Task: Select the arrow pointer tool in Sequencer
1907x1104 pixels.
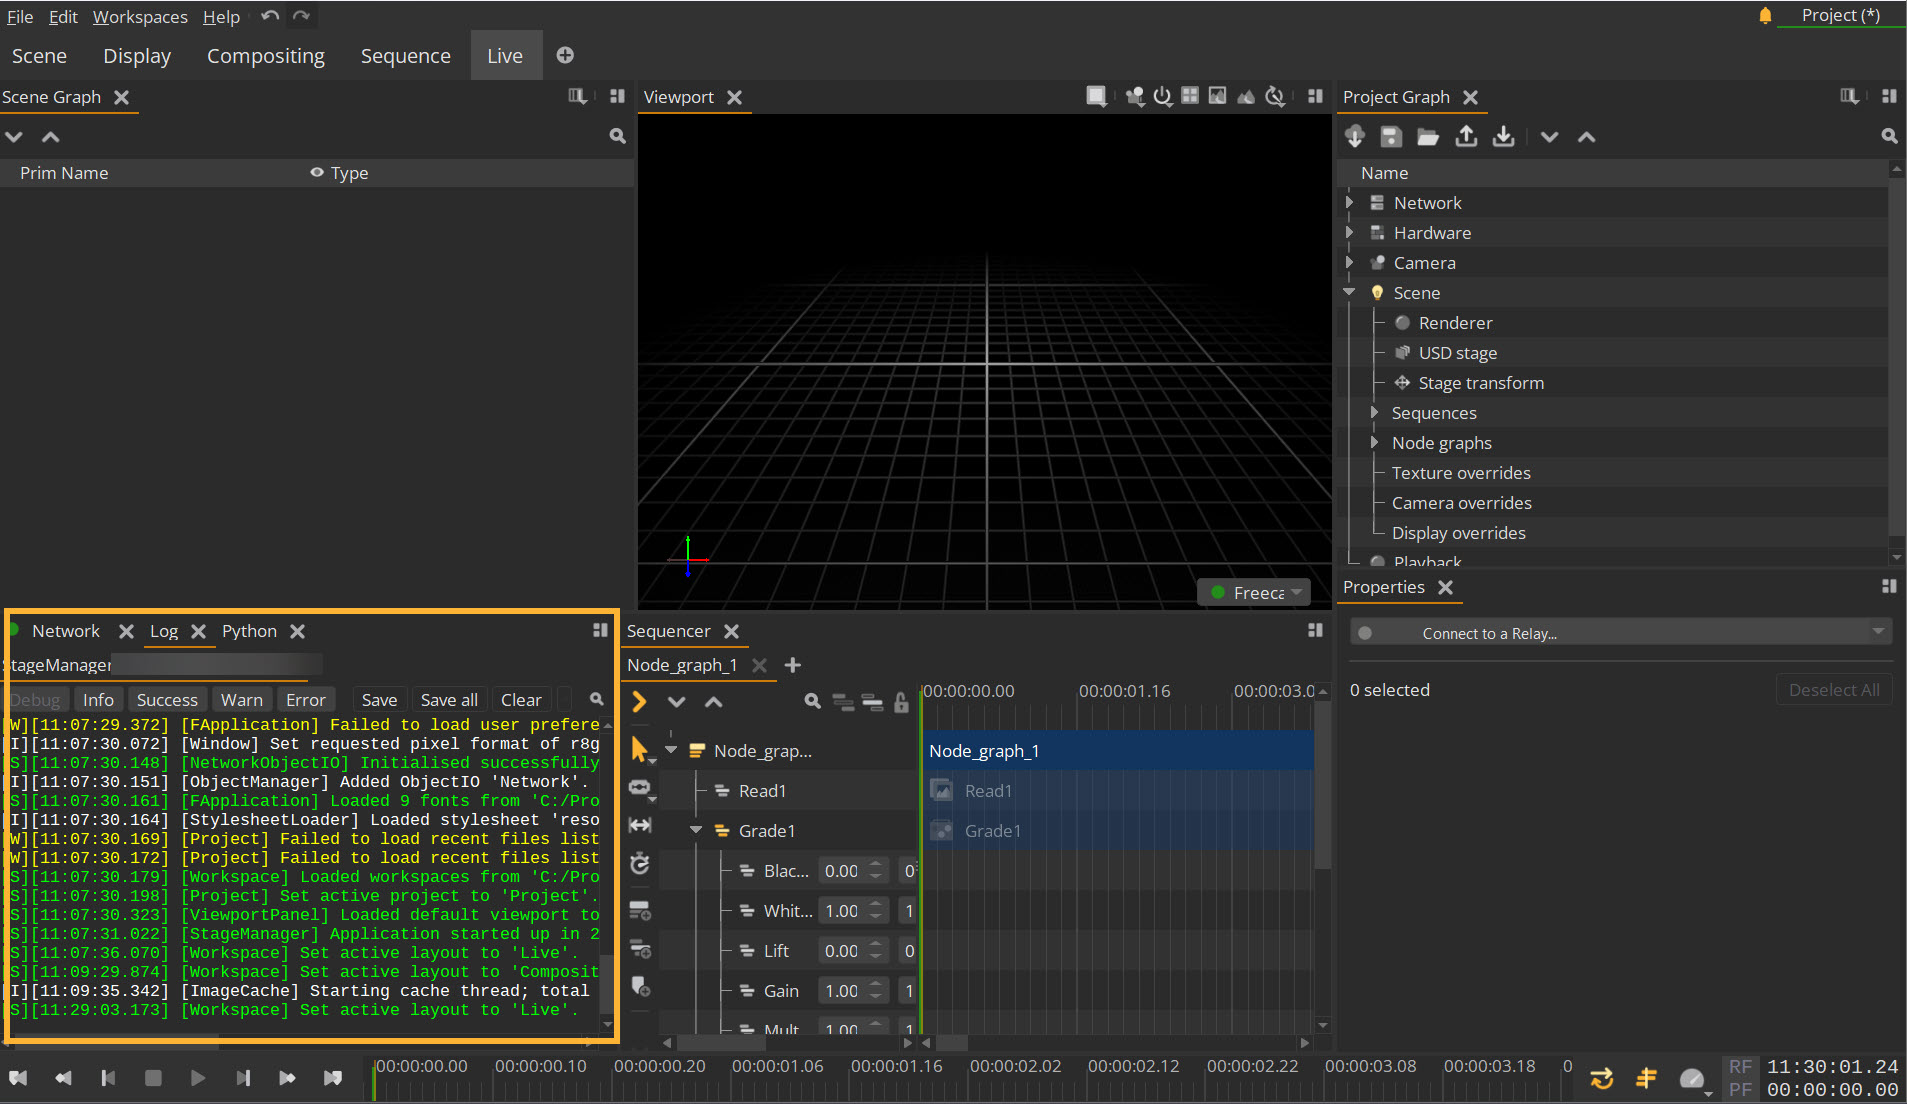Action: [x=640, y=750]
